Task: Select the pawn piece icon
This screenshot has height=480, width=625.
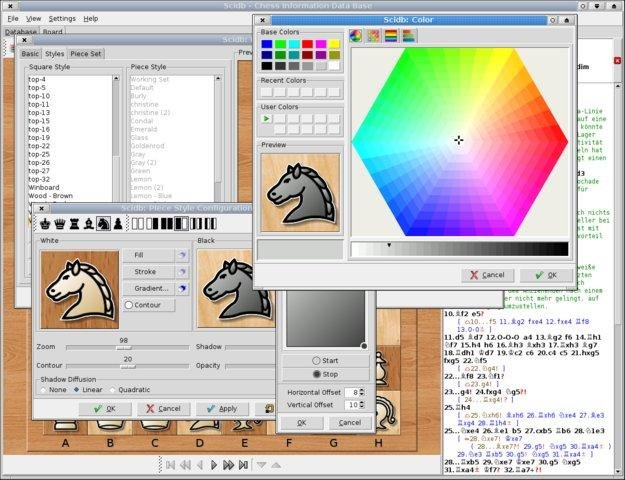Action: pos(116,223)
